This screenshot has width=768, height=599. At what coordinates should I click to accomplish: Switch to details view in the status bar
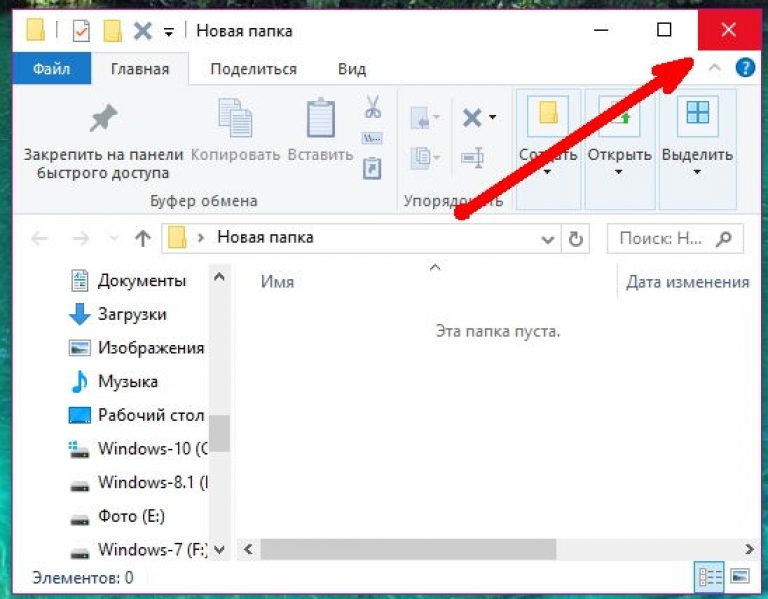[x=710, y=577]
